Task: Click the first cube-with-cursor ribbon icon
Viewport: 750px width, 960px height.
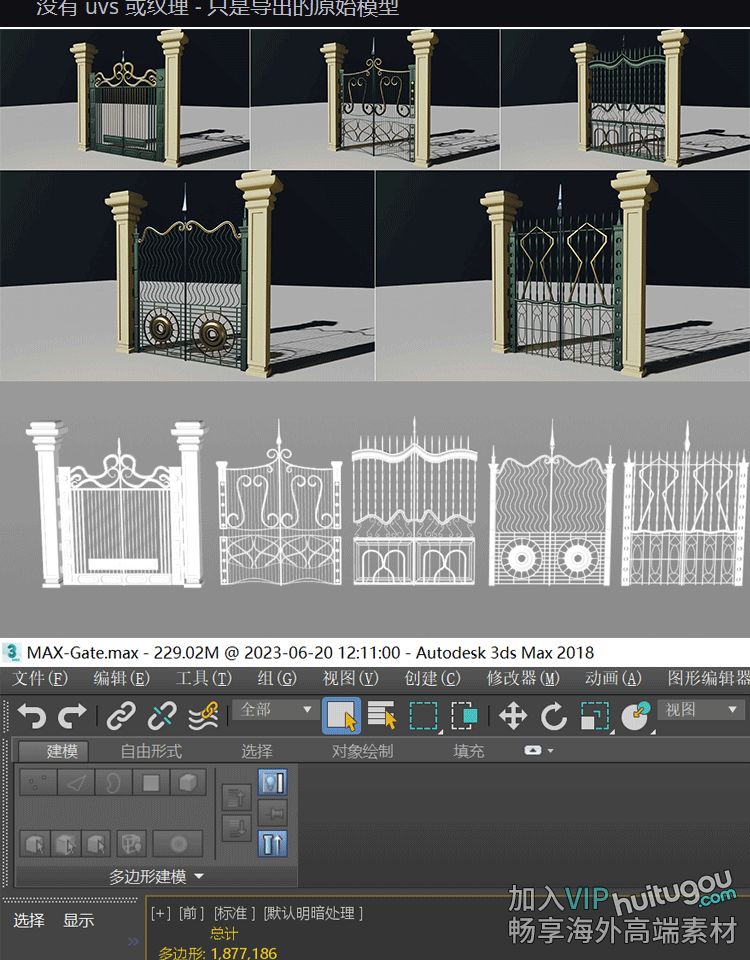Action: [x=35, y=844]
